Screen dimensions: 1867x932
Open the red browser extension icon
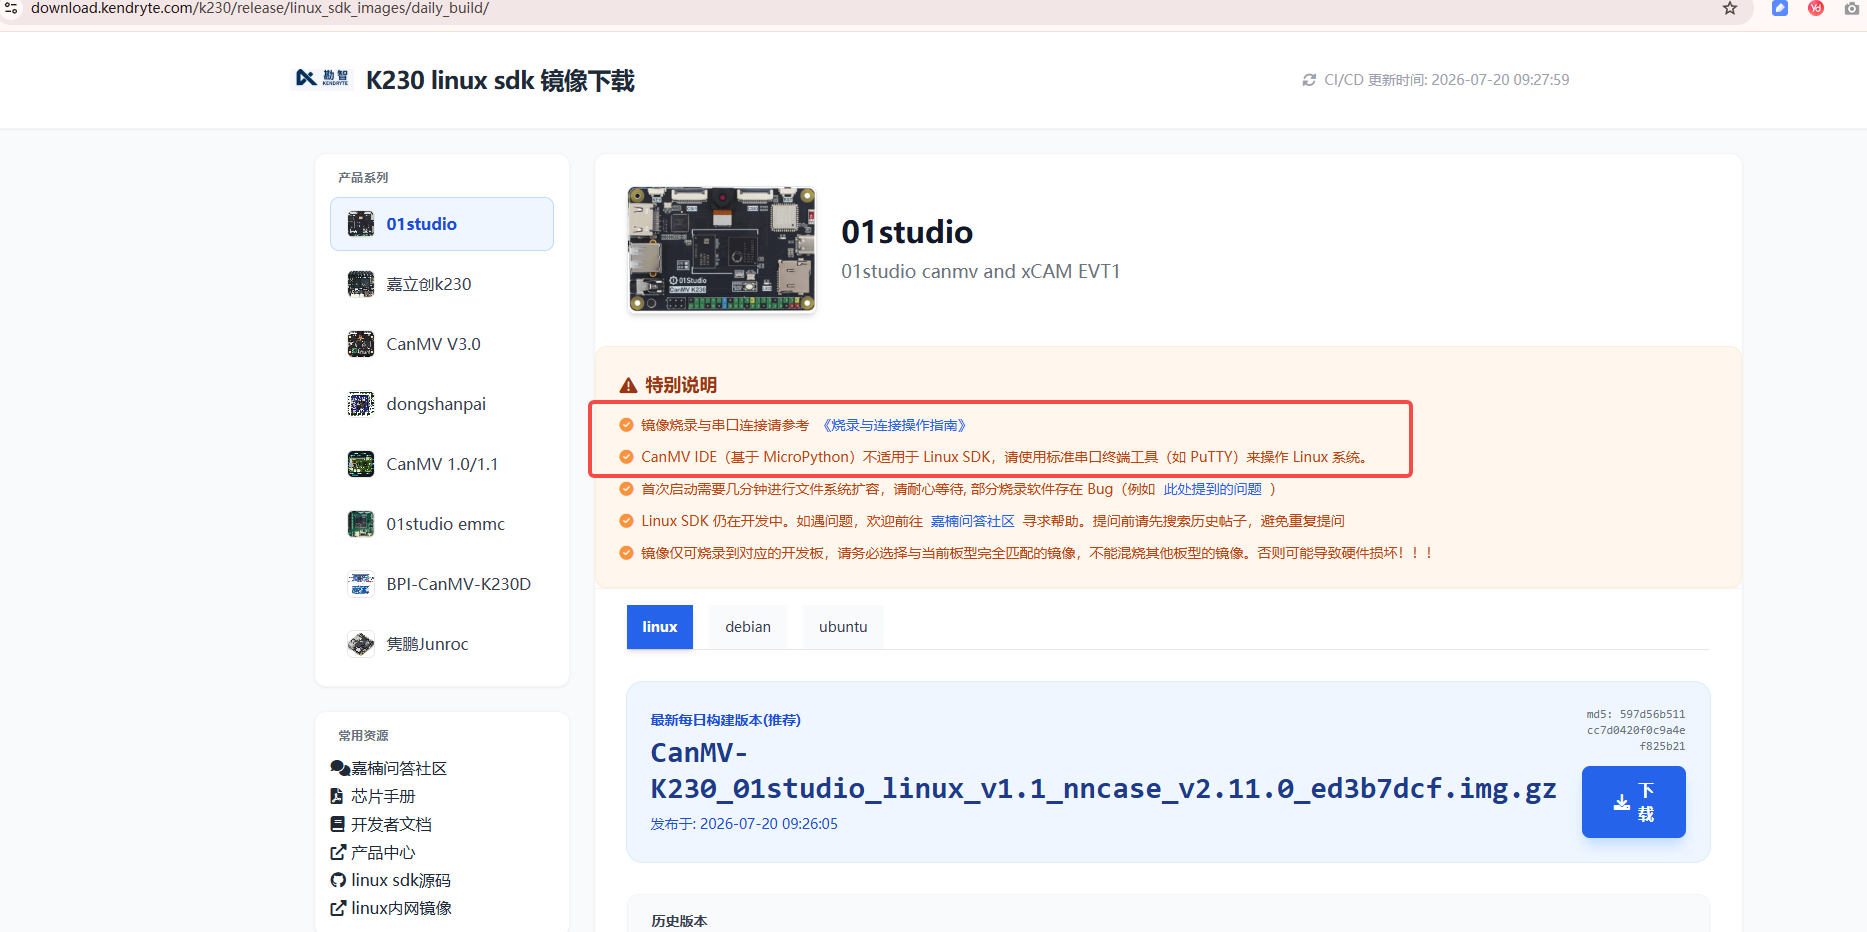point(1816,8)
